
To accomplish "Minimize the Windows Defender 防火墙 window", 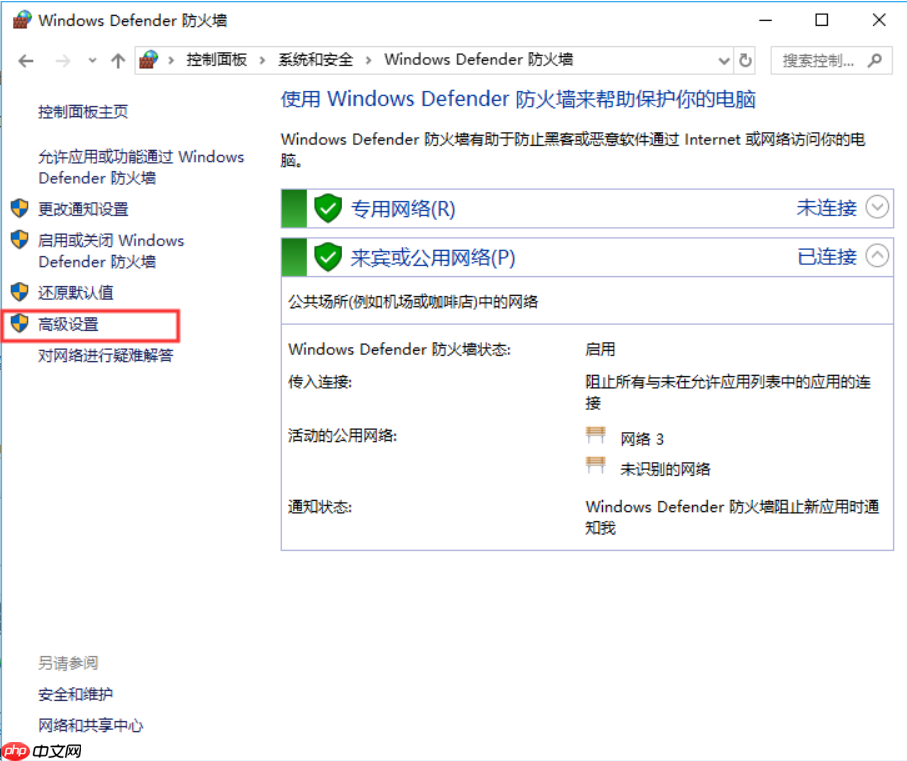I will (765, 20).
